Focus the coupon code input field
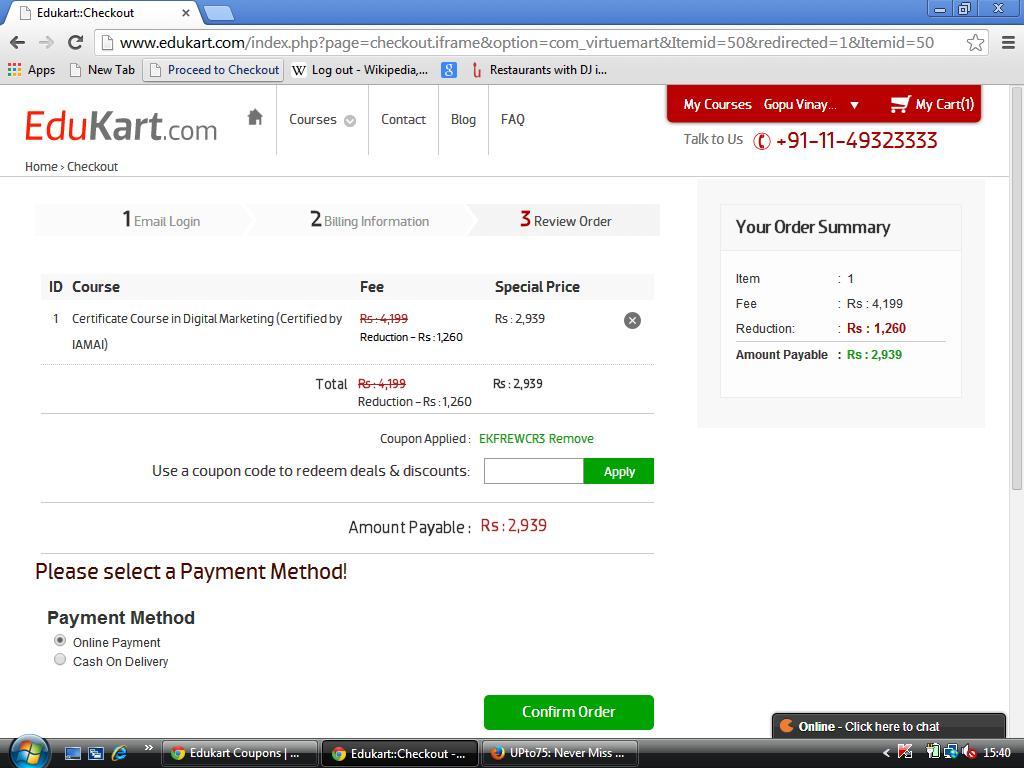This screenshot has width=1024, height=768. [533, 471]
